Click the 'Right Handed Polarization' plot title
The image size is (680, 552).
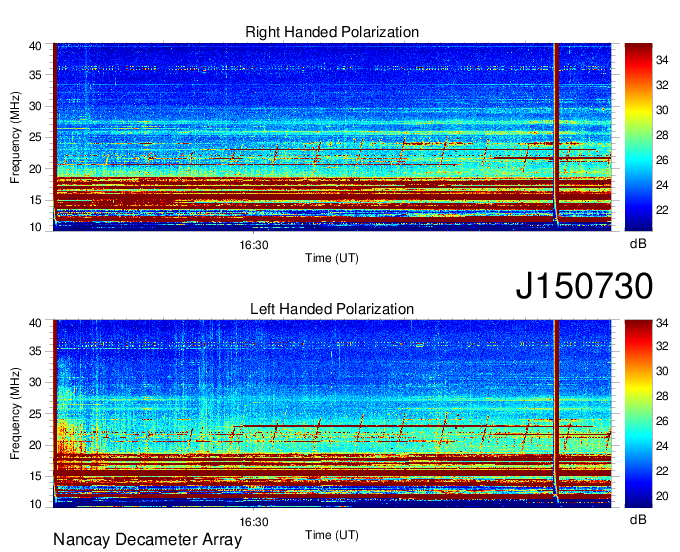pos(332,32)
